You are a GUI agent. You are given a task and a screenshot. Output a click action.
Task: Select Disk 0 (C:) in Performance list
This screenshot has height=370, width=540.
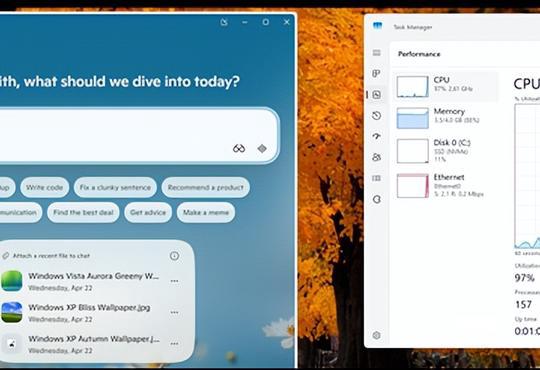pos(446,151)
